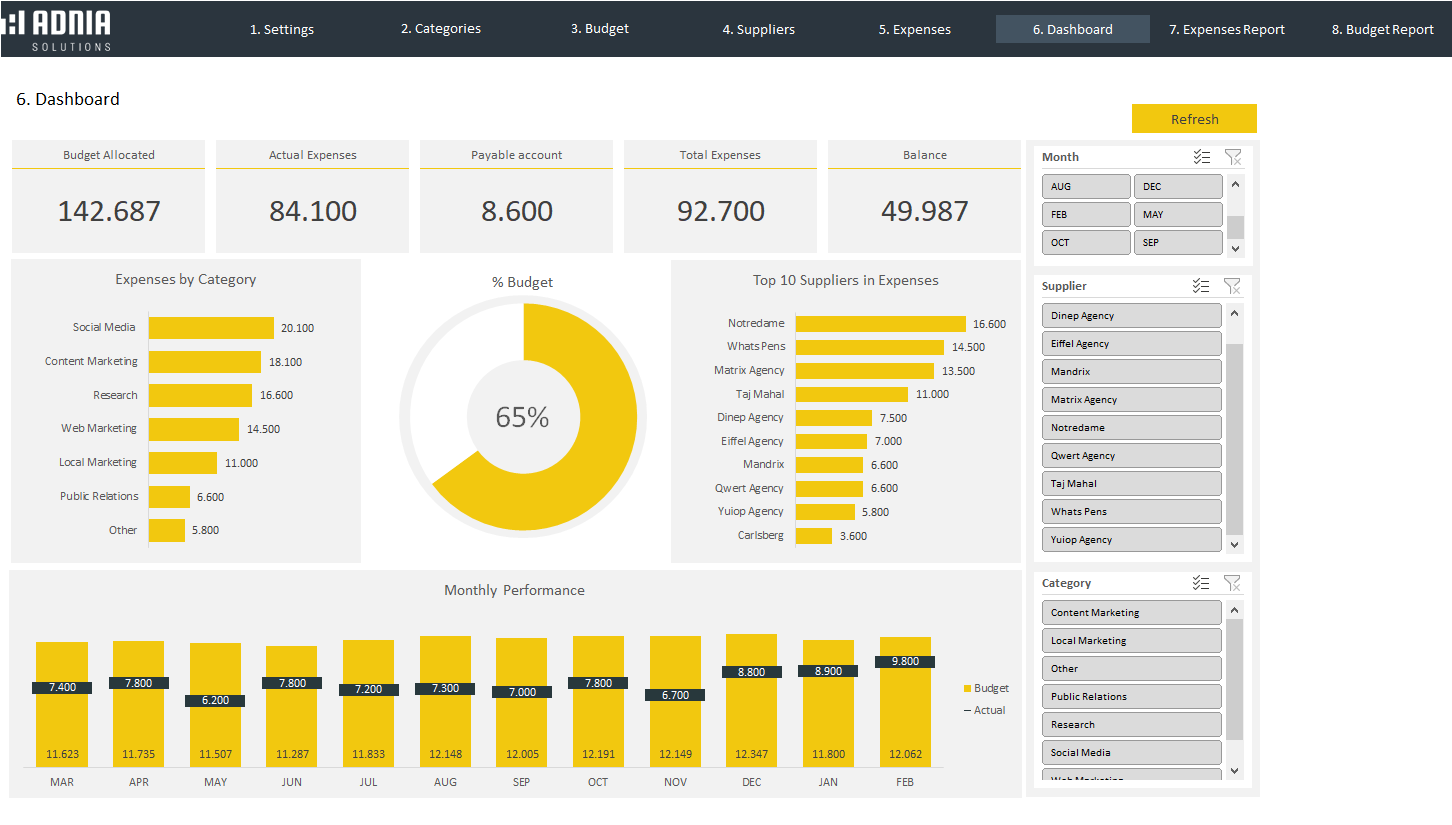Toggle Social Media category filter
Image resolution: width=1452 pixels, height=825 pixels.
(1131, 753)
